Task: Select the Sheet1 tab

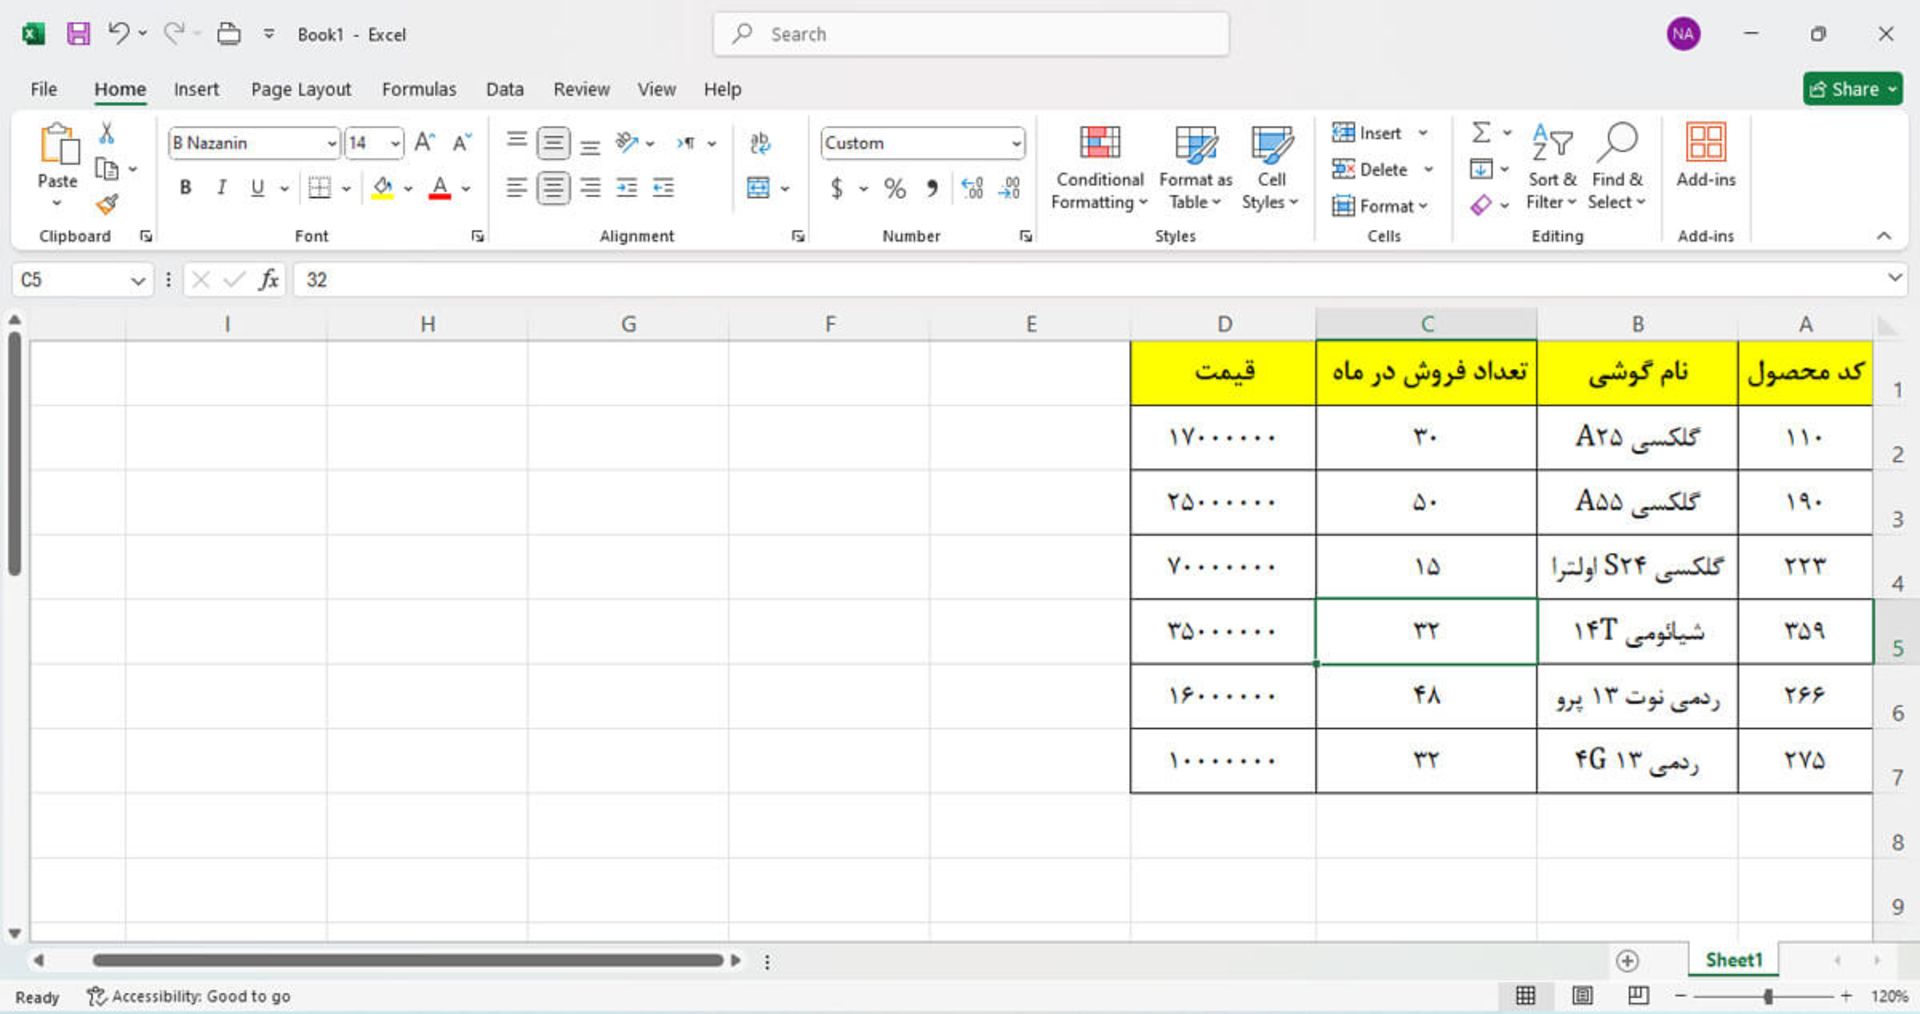Action: click(1733, 960)
